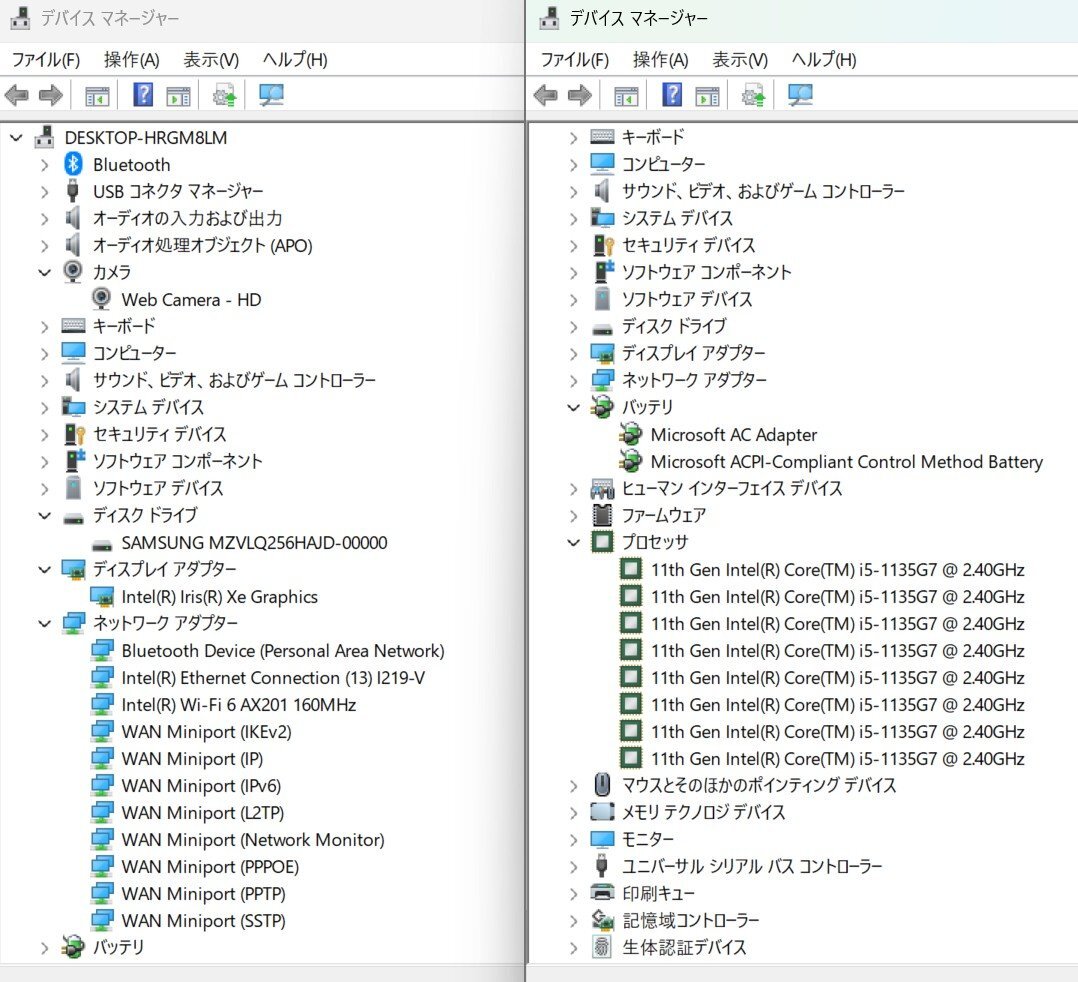Image resolution: width=1078 pixels, height=982 pixels.
Task: Select the WAN Miniport (SSTP) entry
Action: (x=203, y=920)
